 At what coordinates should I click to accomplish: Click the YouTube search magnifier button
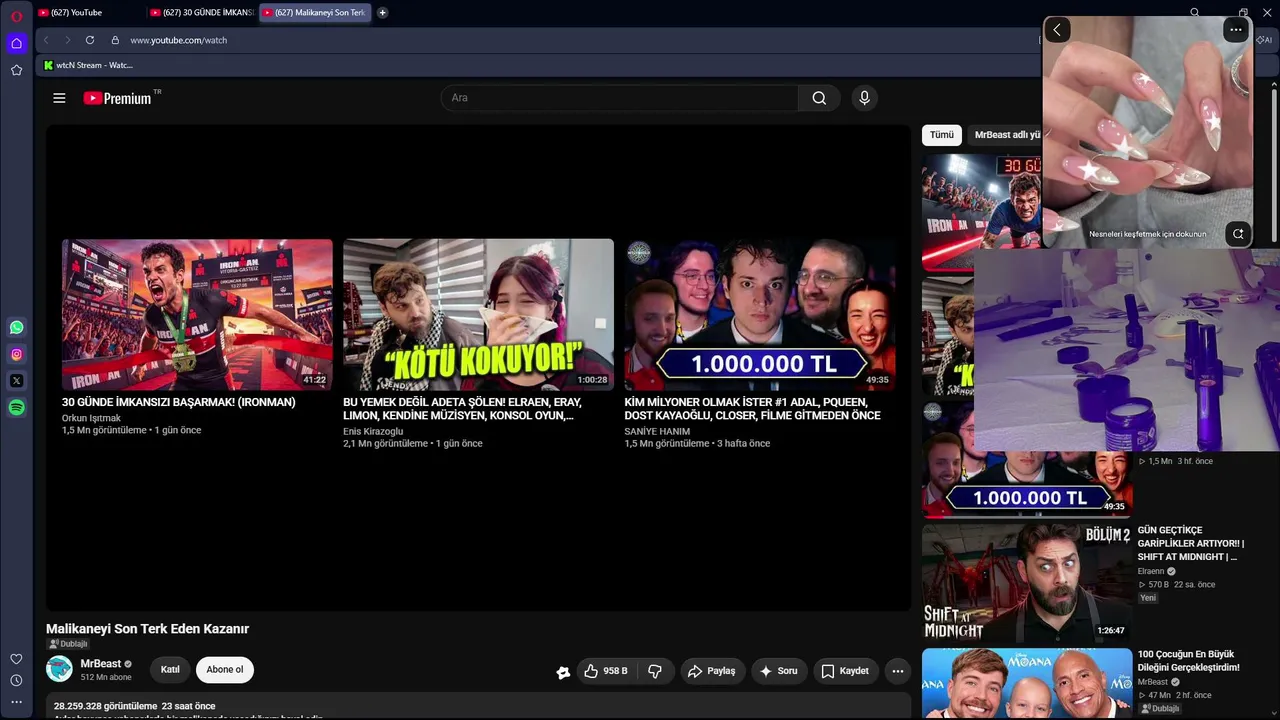coord(819,98)
